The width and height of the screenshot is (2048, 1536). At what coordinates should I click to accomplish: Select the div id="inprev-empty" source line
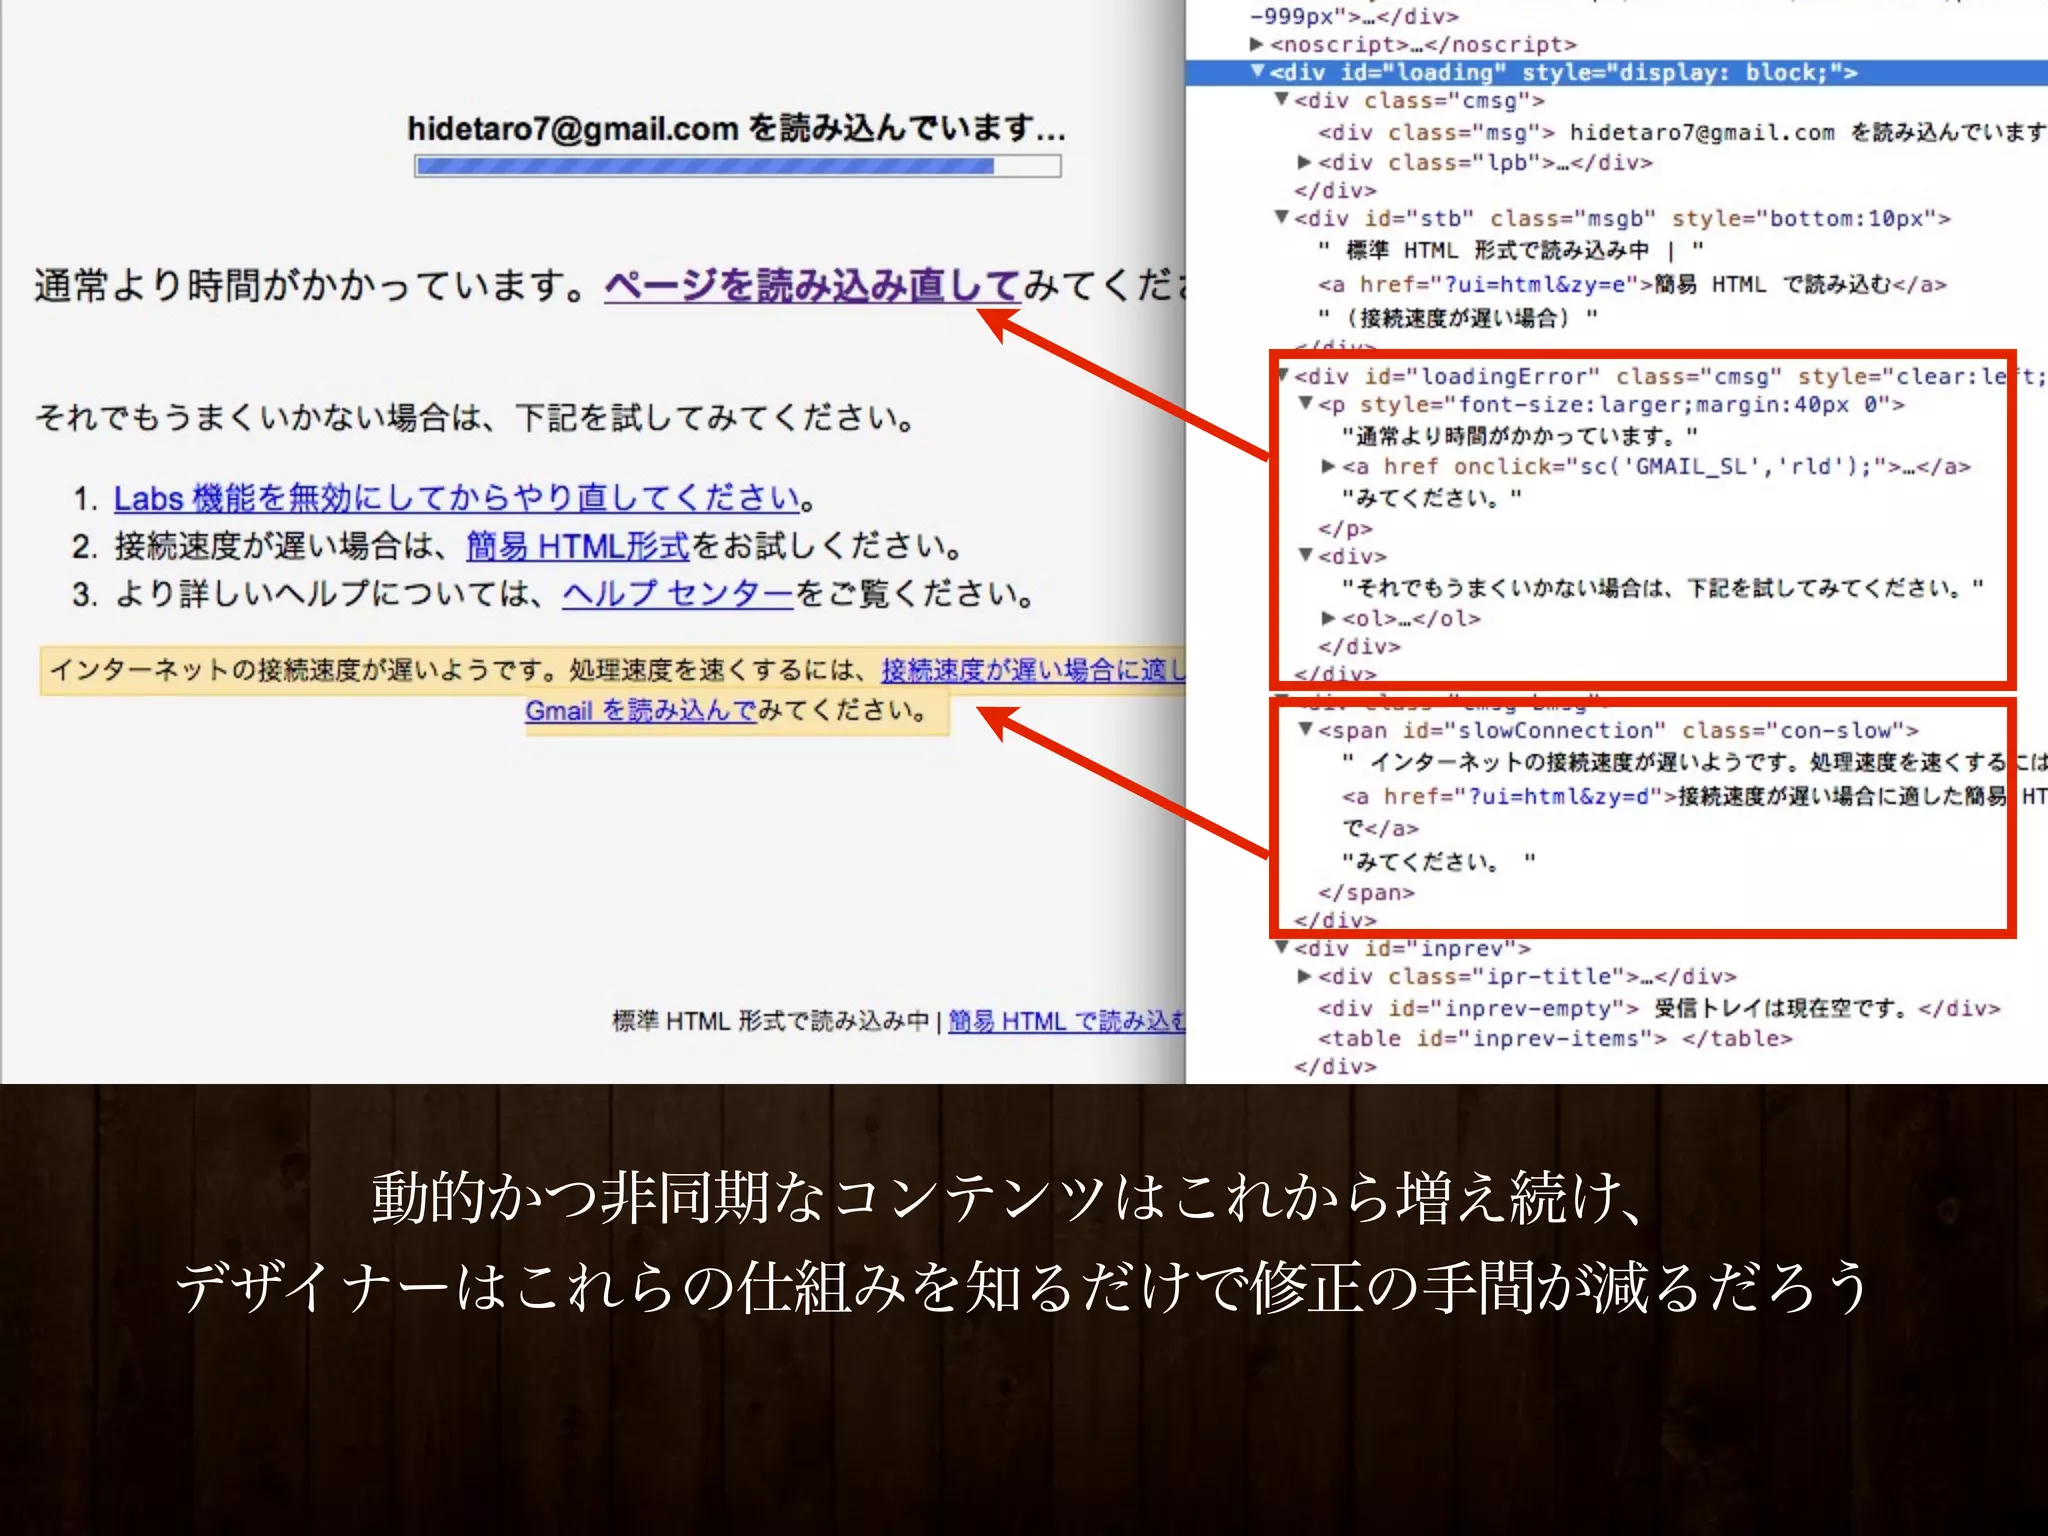[x=1659, y=1008]
